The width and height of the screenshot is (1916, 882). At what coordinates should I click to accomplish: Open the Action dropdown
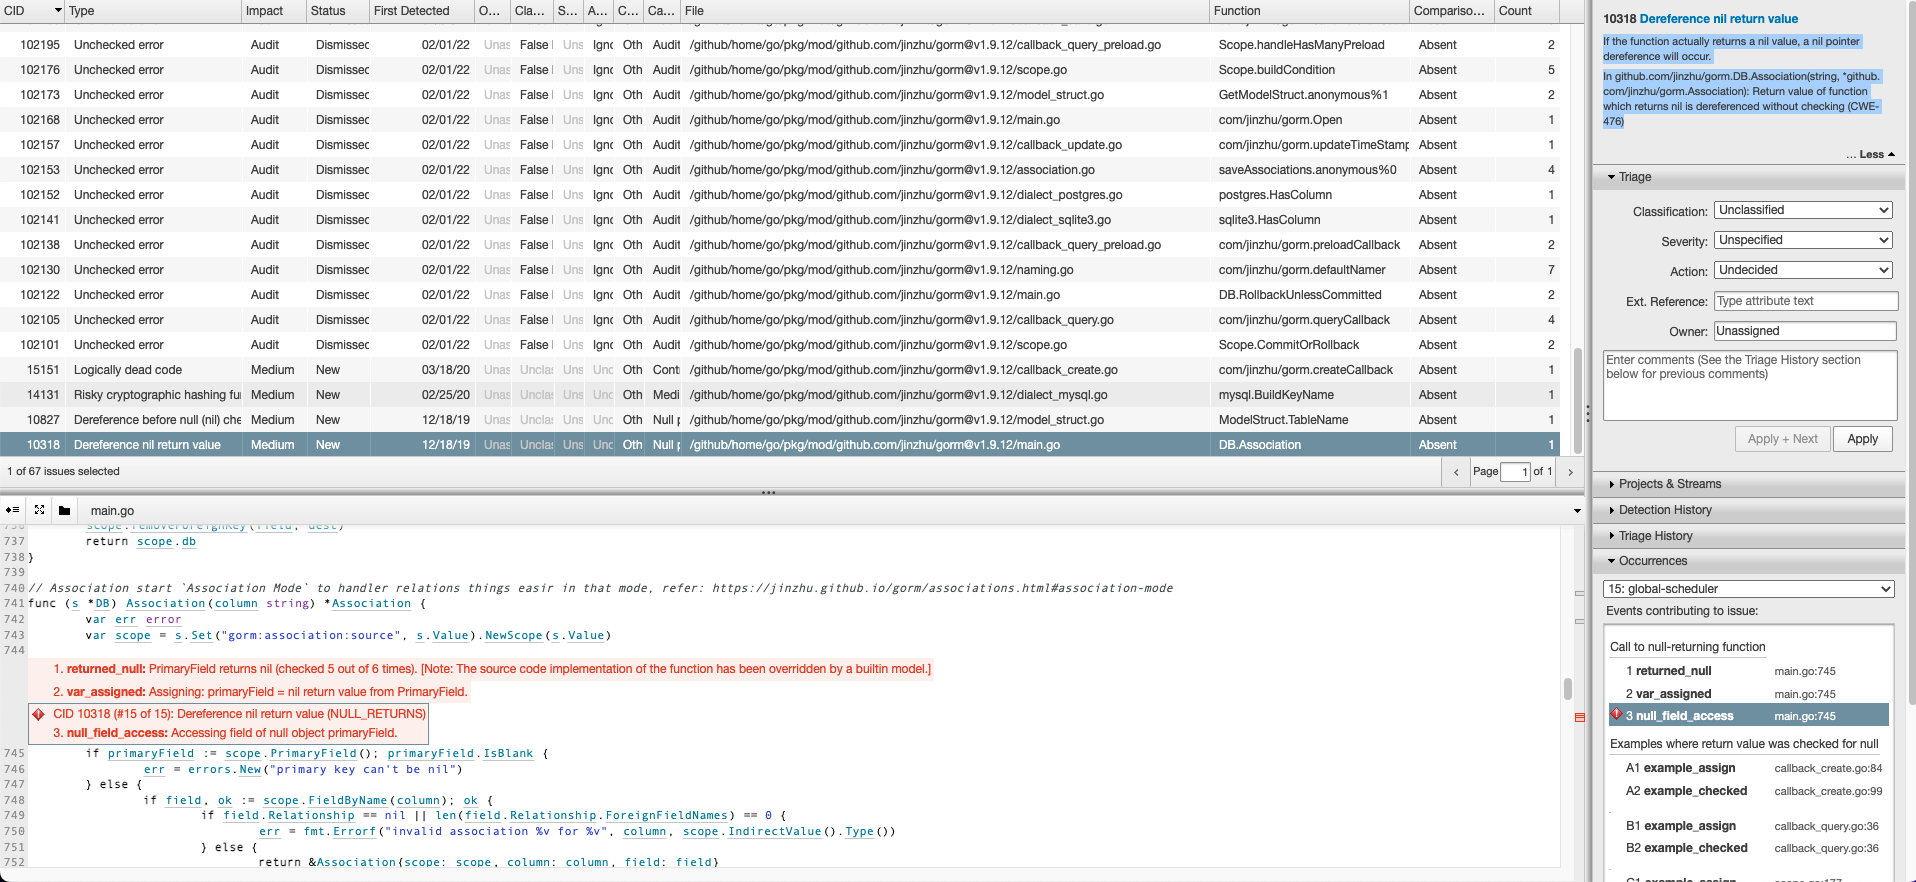click(x=1804, y=270)
